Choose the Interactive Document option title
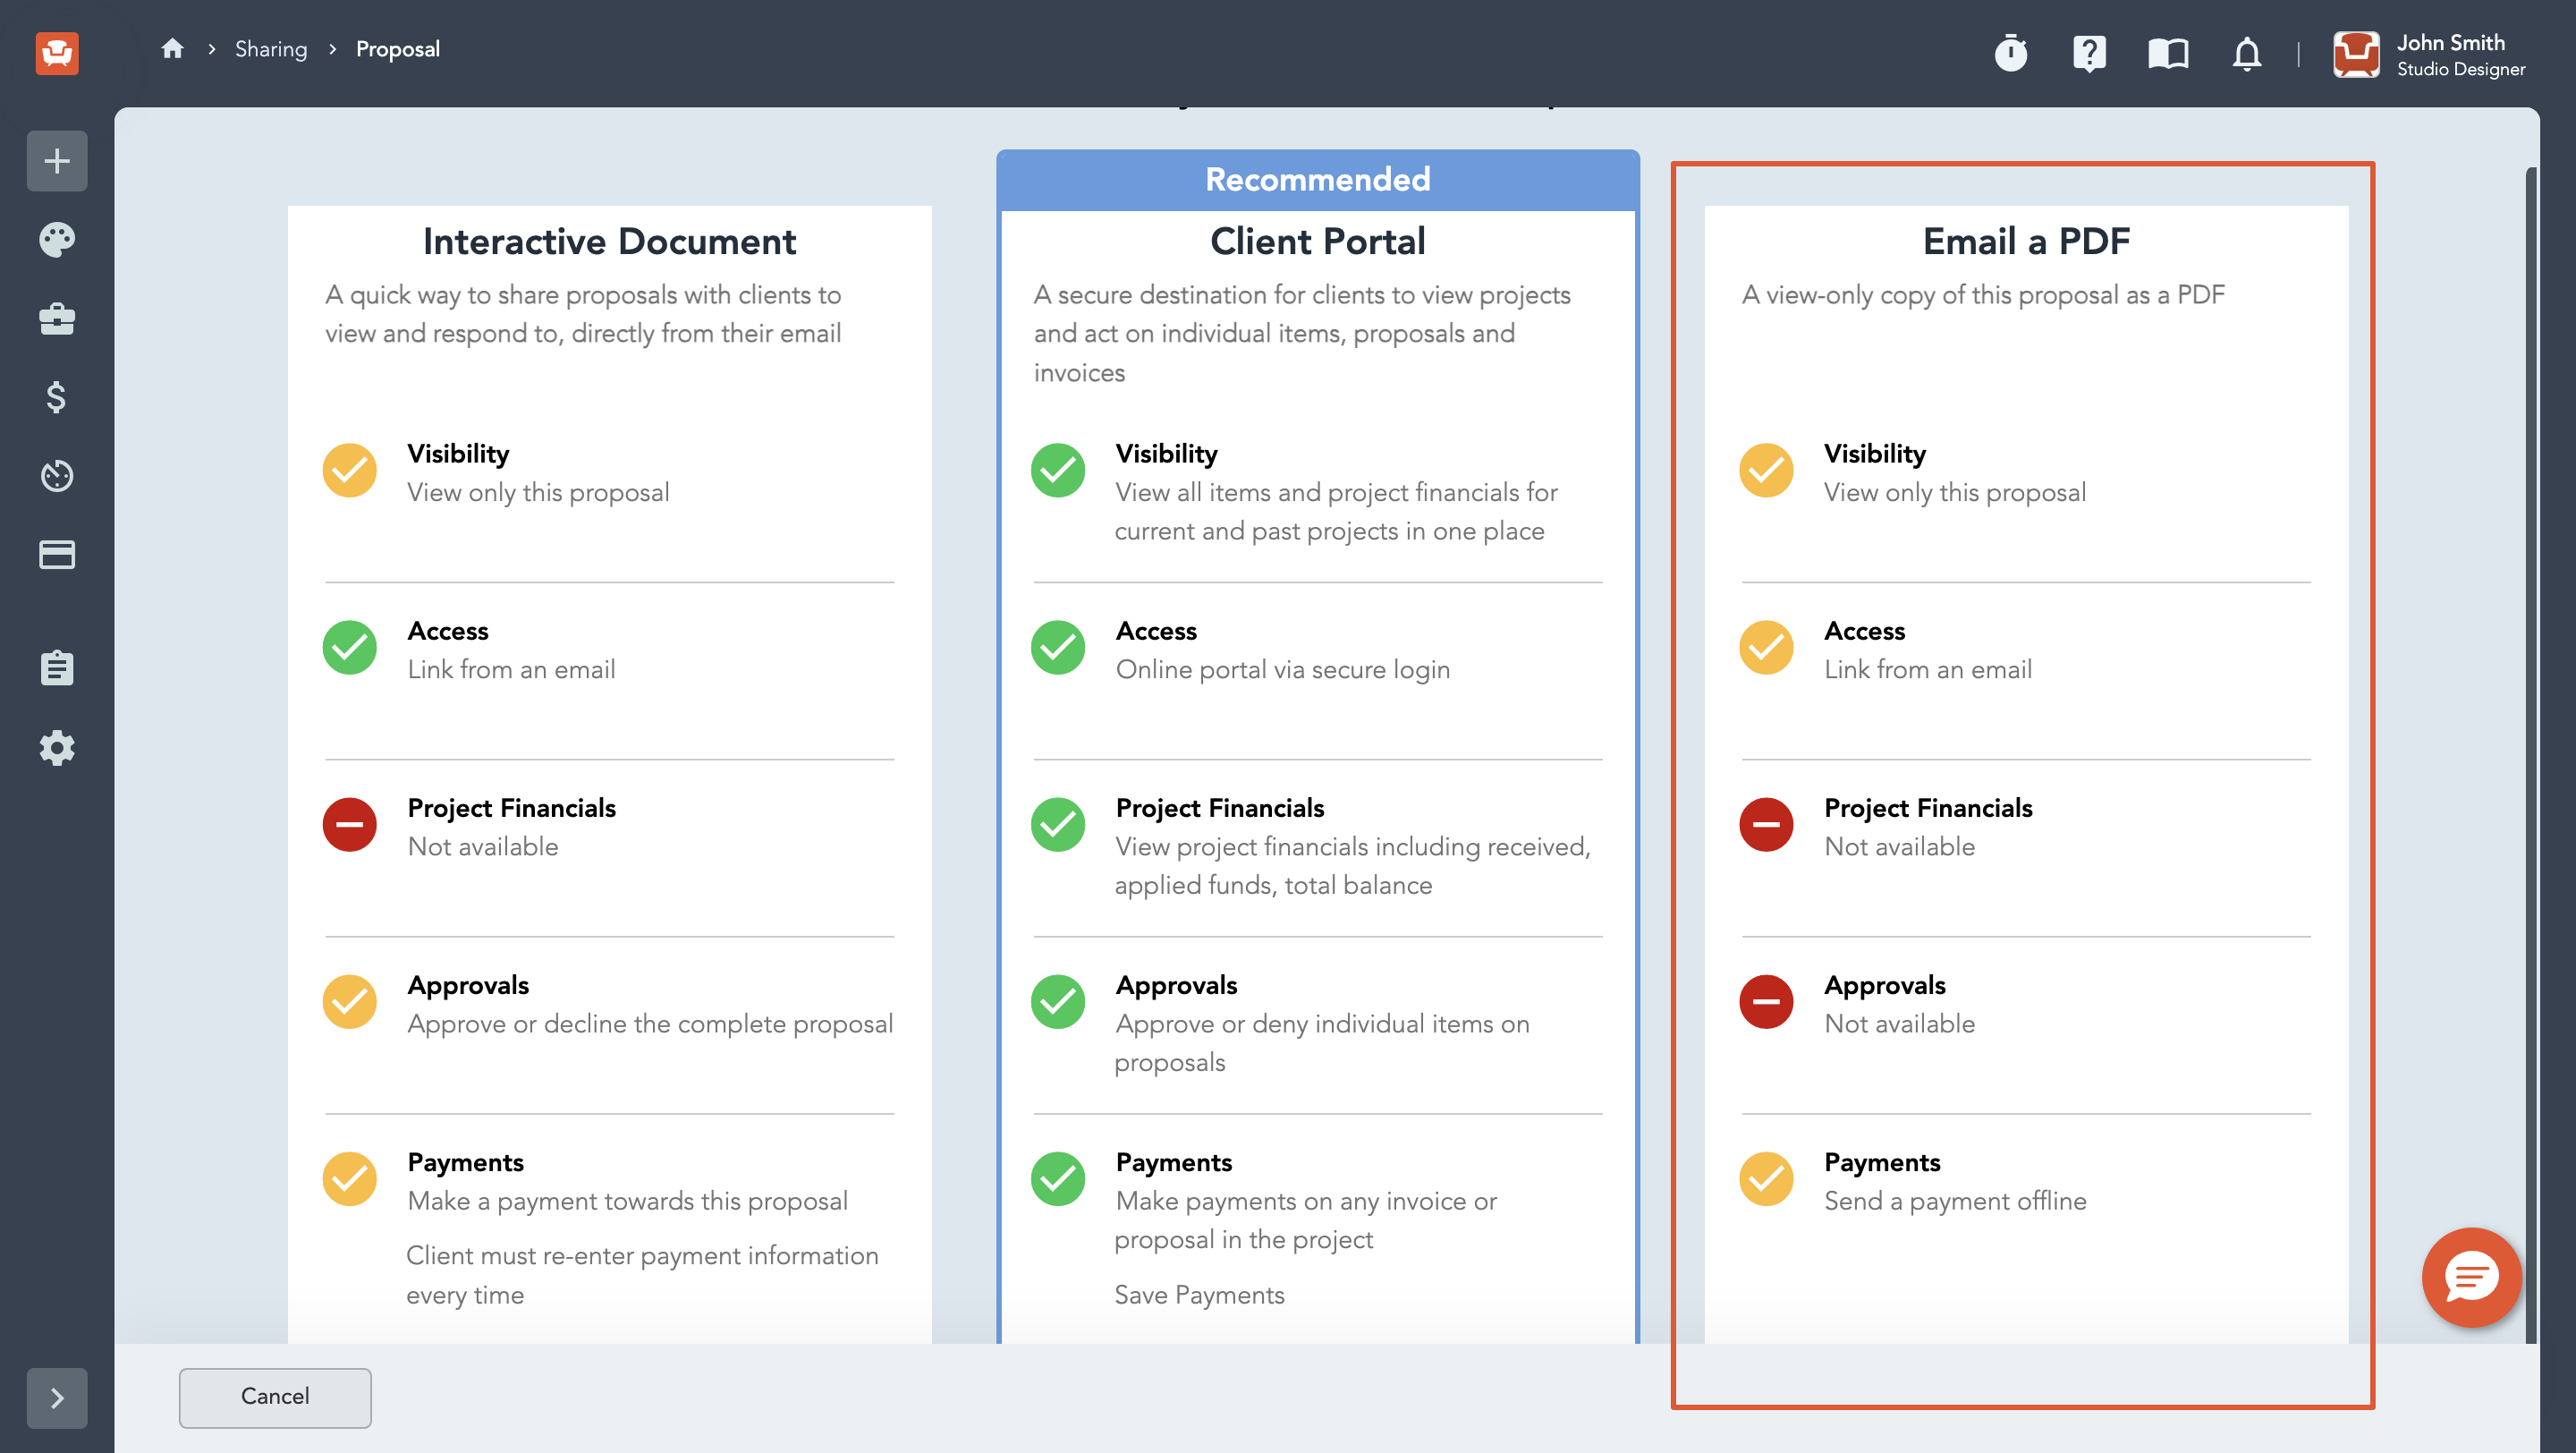This screenshot has height=1453, width=2576. [609, 241]
